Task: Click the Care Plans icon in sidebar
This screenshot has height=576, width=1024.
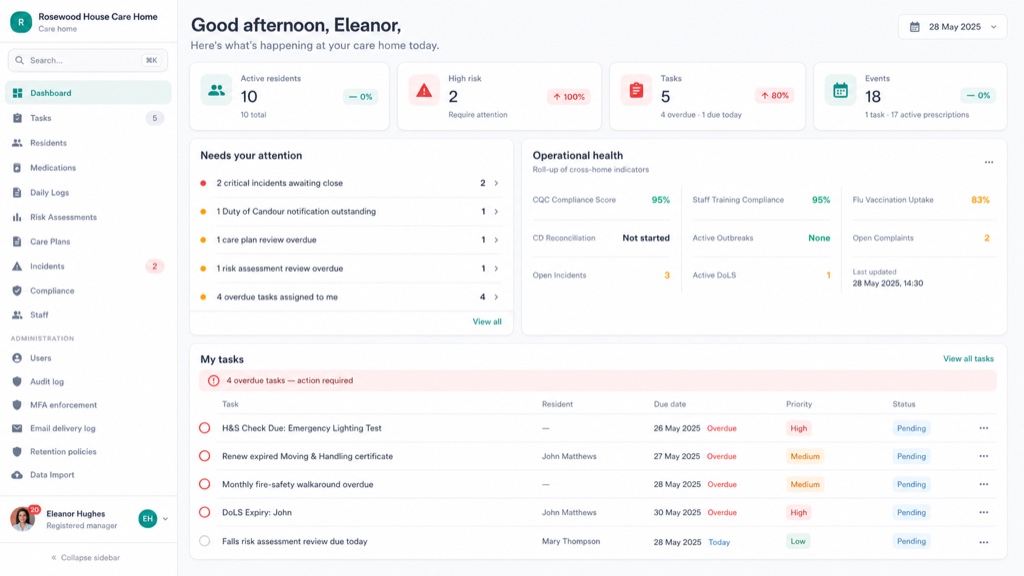Action: point(18,242)
